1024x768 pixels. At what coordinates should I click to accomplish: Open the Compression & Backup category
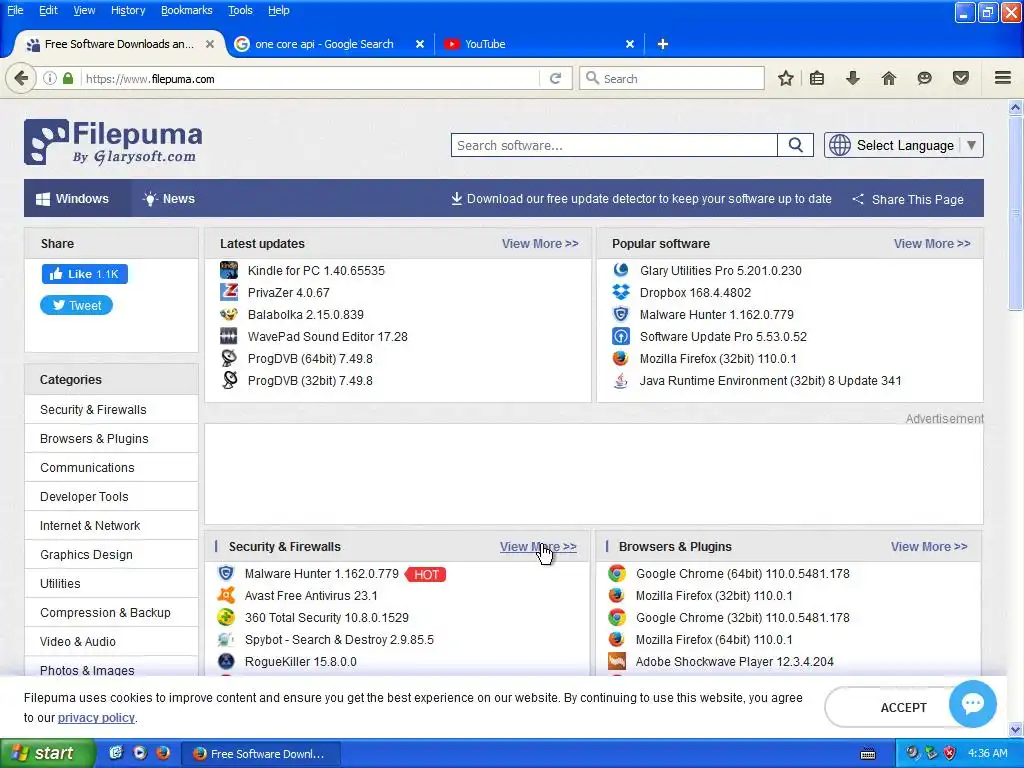pyautogui.click(x=111, y=613)
